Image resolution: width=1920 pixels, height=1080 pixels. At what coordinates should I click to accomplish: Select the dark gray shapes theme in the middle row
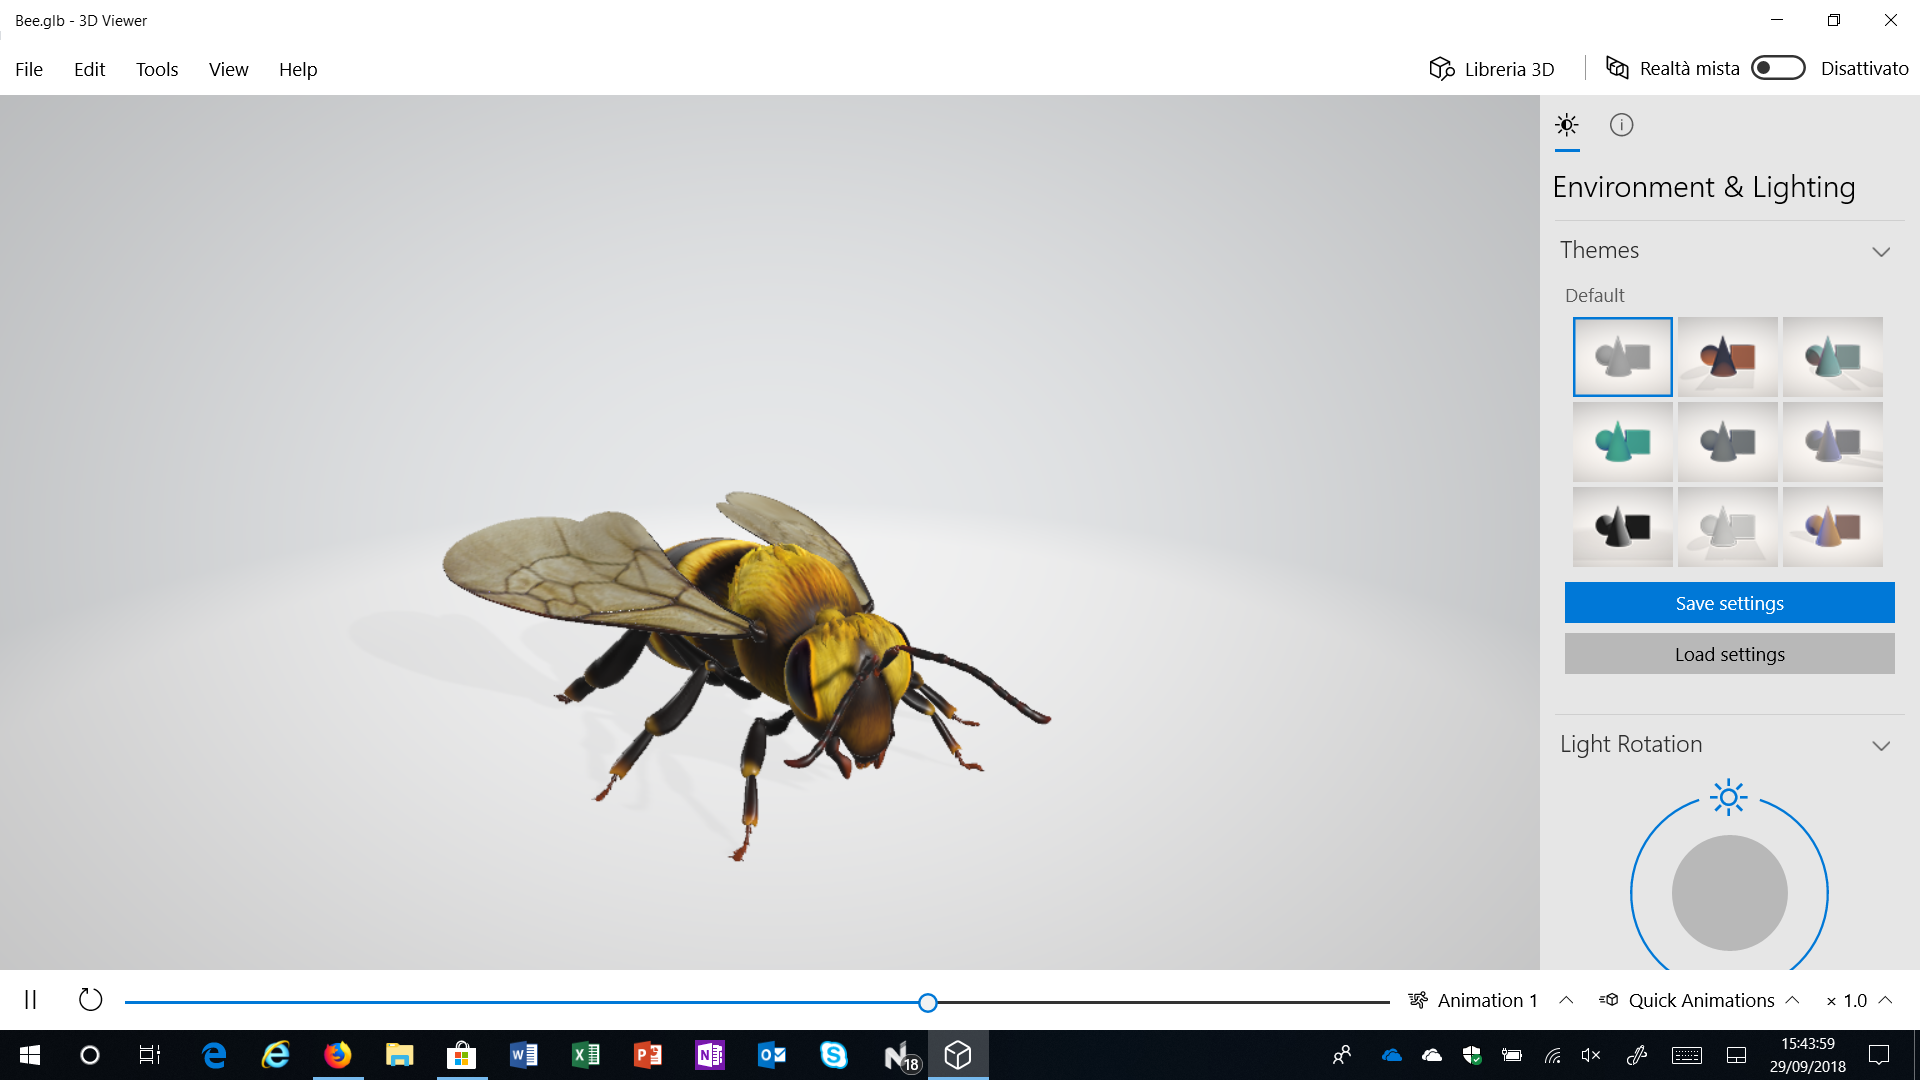click(1727, 442)
